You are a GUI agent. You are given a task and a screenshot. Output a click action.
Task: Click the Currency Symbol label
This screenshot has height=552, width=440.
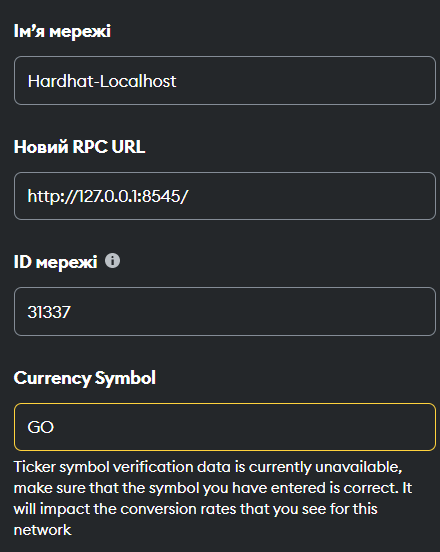click(84, 378)
